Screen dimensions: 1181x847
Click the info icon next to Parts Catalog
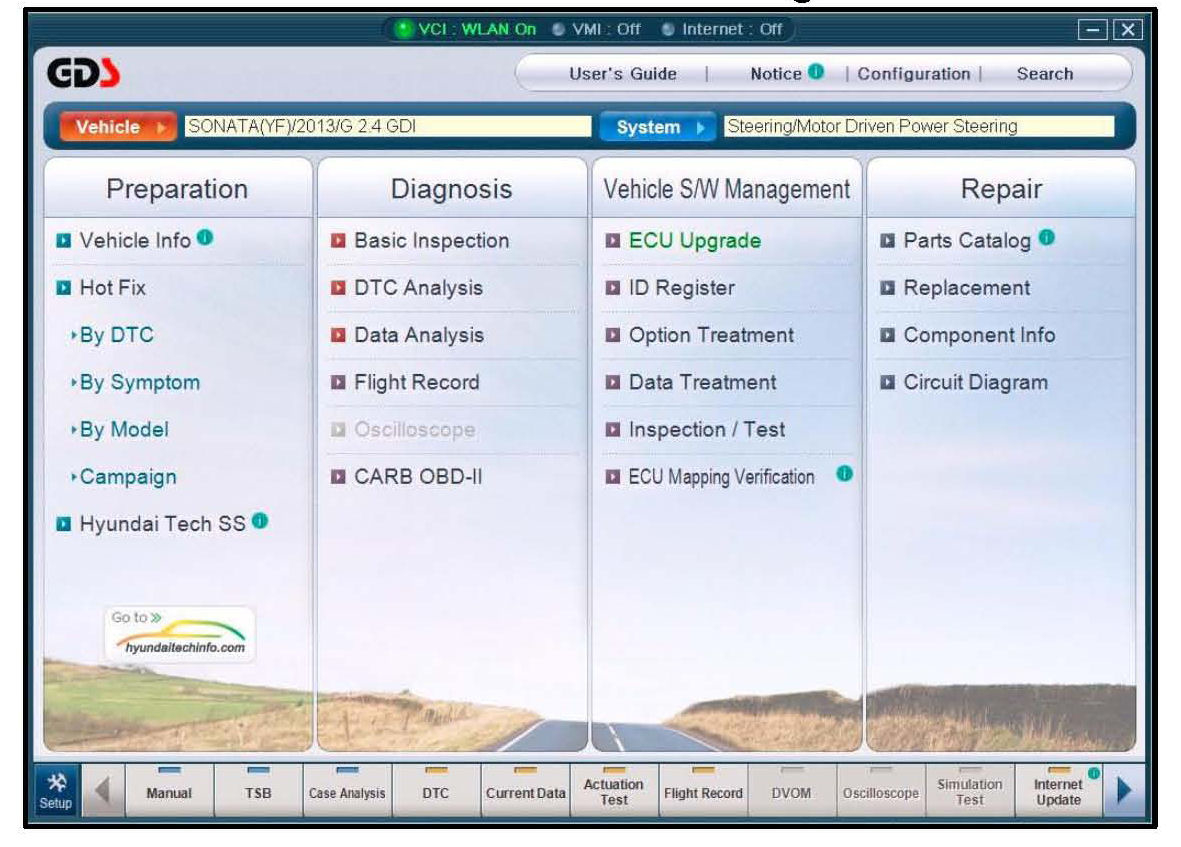click(x=1047, y=238)
